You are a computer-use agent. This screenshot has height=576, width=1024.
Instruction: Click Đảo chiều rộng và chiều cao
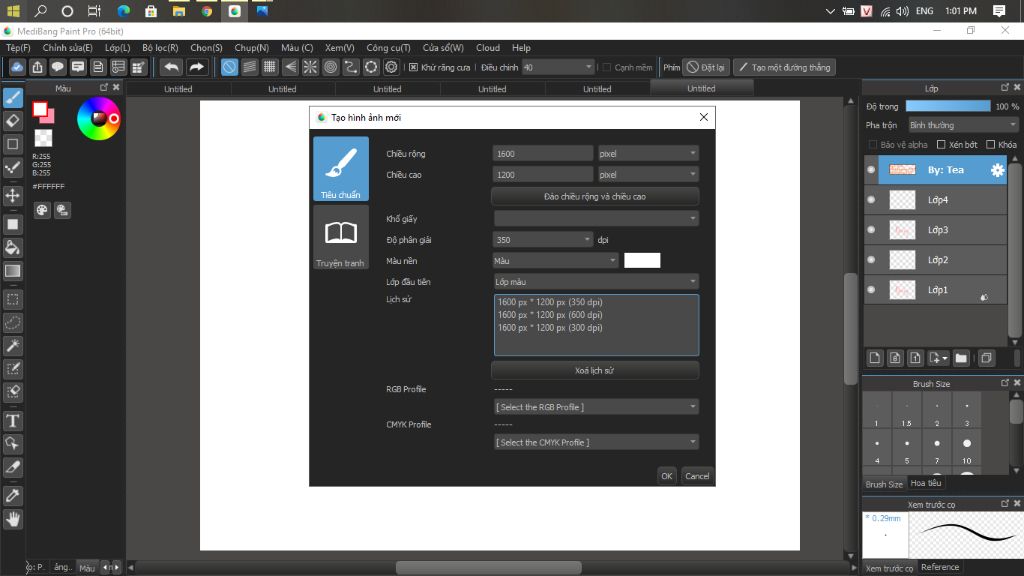[x=594, y=196]
